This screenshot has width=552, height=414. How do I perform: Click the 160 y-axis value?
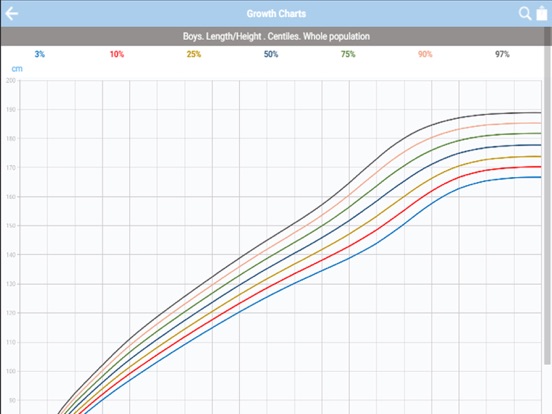pos(11,197)
